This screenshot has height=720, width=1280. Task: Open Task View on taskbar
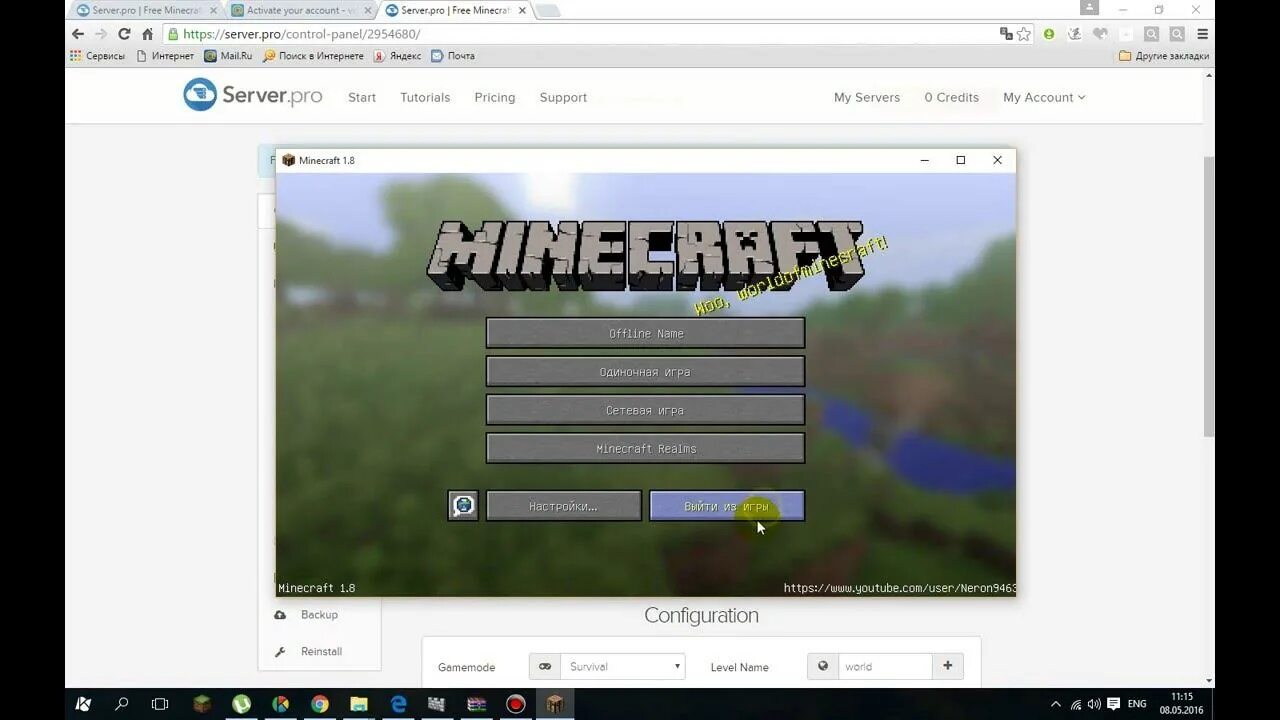(160, 704)
